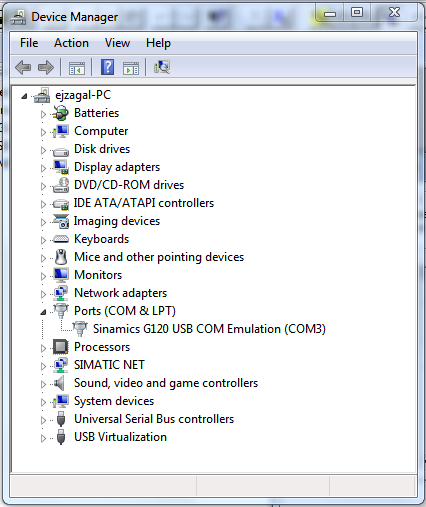The image size is (426, 507).
Task: Click Show/Hide Console Tree toolbar icon
Action: tap(77, 68)
